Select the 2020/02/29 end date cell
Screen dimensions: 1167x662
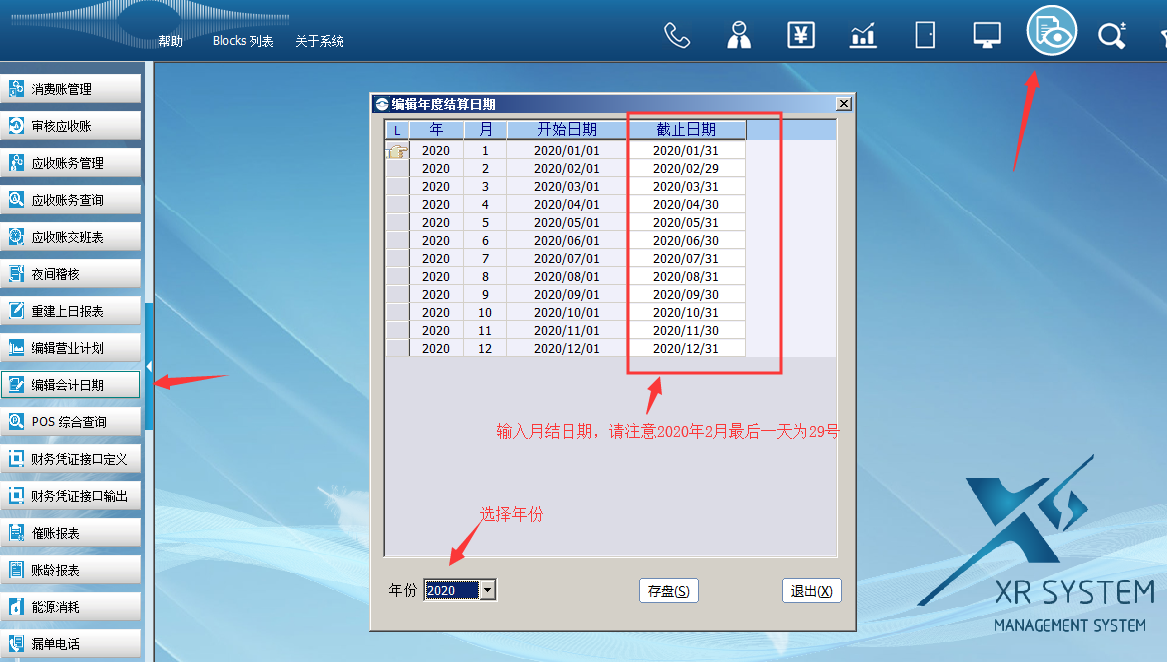pos(686,169)
